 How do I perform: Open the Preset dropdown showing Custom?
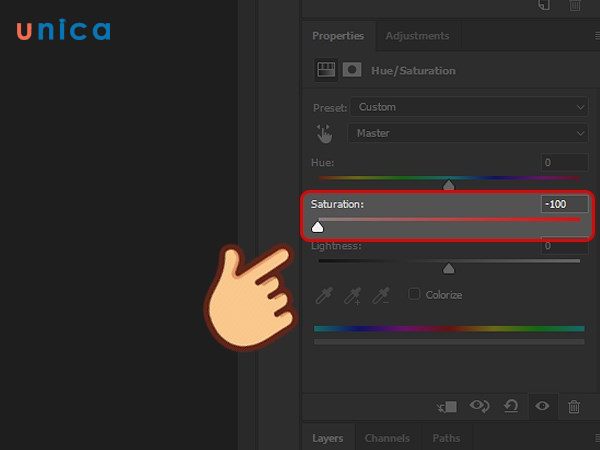tap(469, 107)
